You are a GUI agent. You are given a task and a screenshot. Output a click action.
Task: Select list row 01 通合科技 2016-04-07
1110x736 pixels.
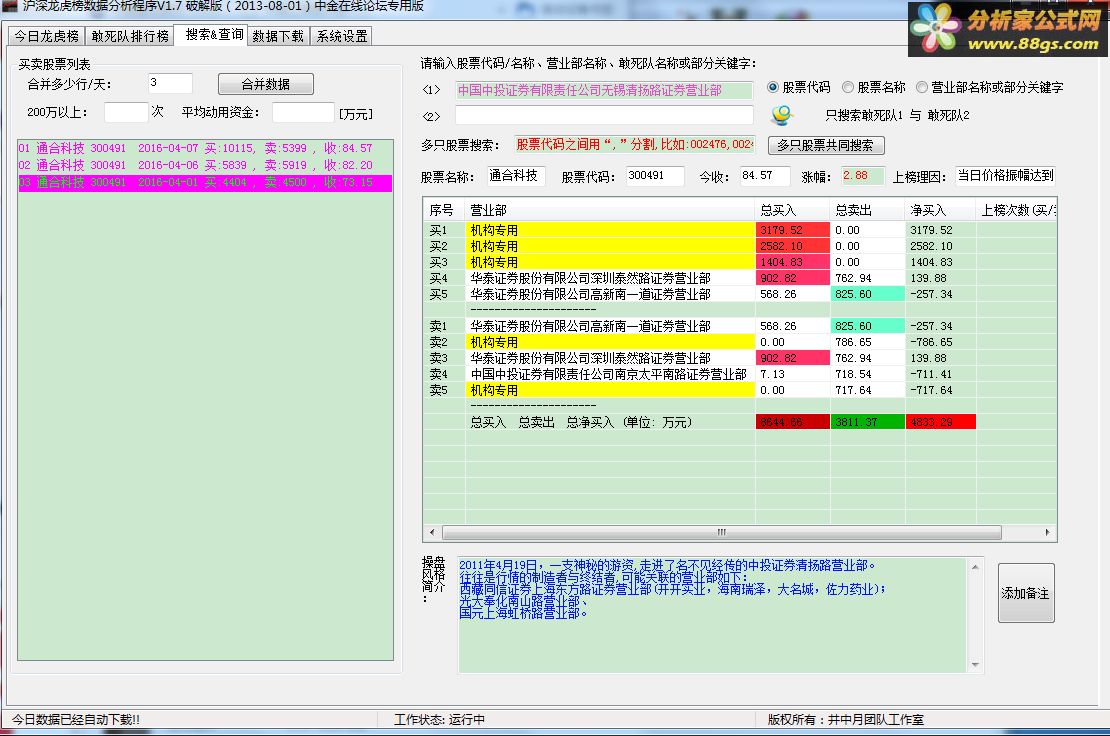tap(205, 149)
